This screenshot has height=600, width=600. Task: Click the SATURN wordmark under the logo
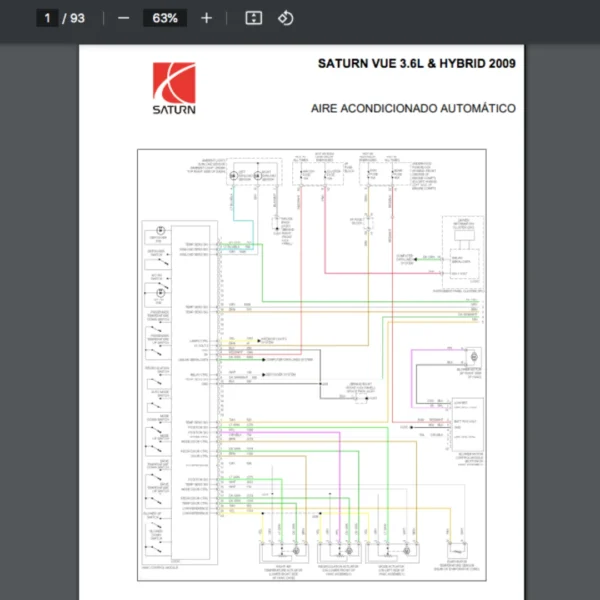174,110
